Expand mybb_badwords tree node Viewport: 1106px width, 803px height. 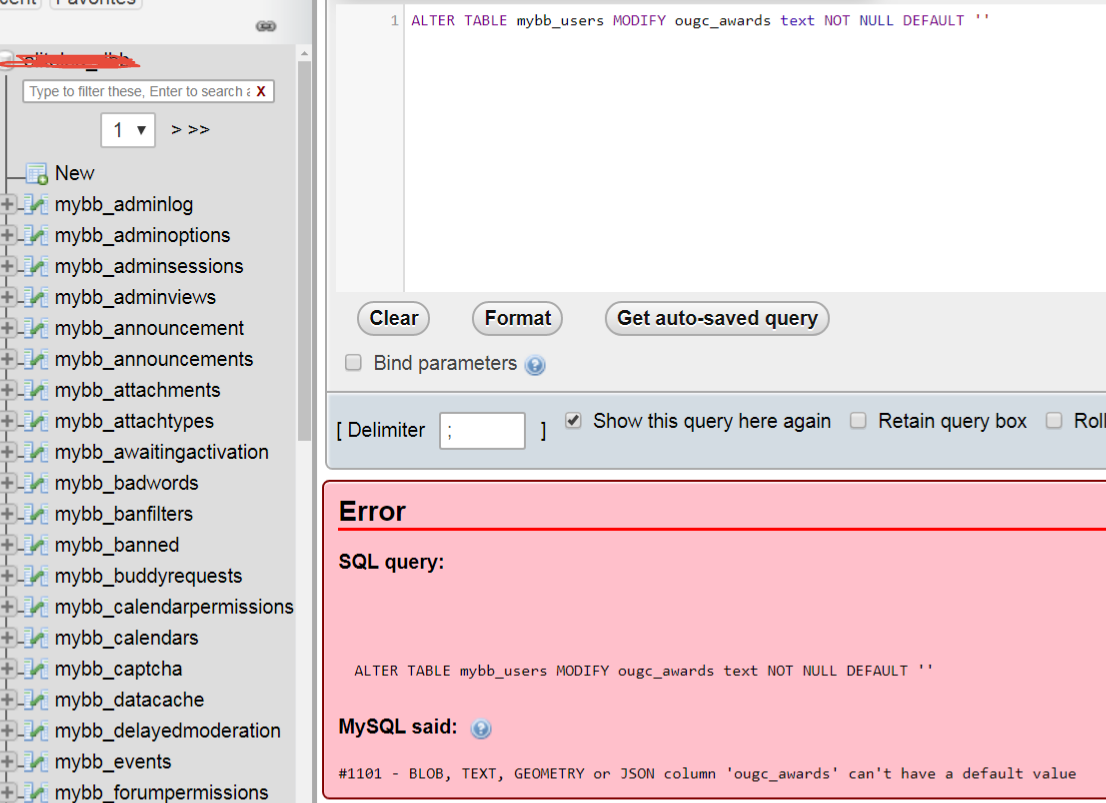click(7, 483)
